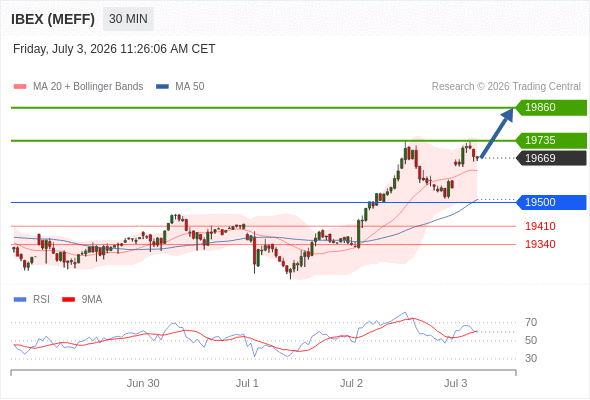Image resolution: width=590 pixels, height=400 pixels.
Task: Click the 19410 red support label
Action: pos(540,226)
